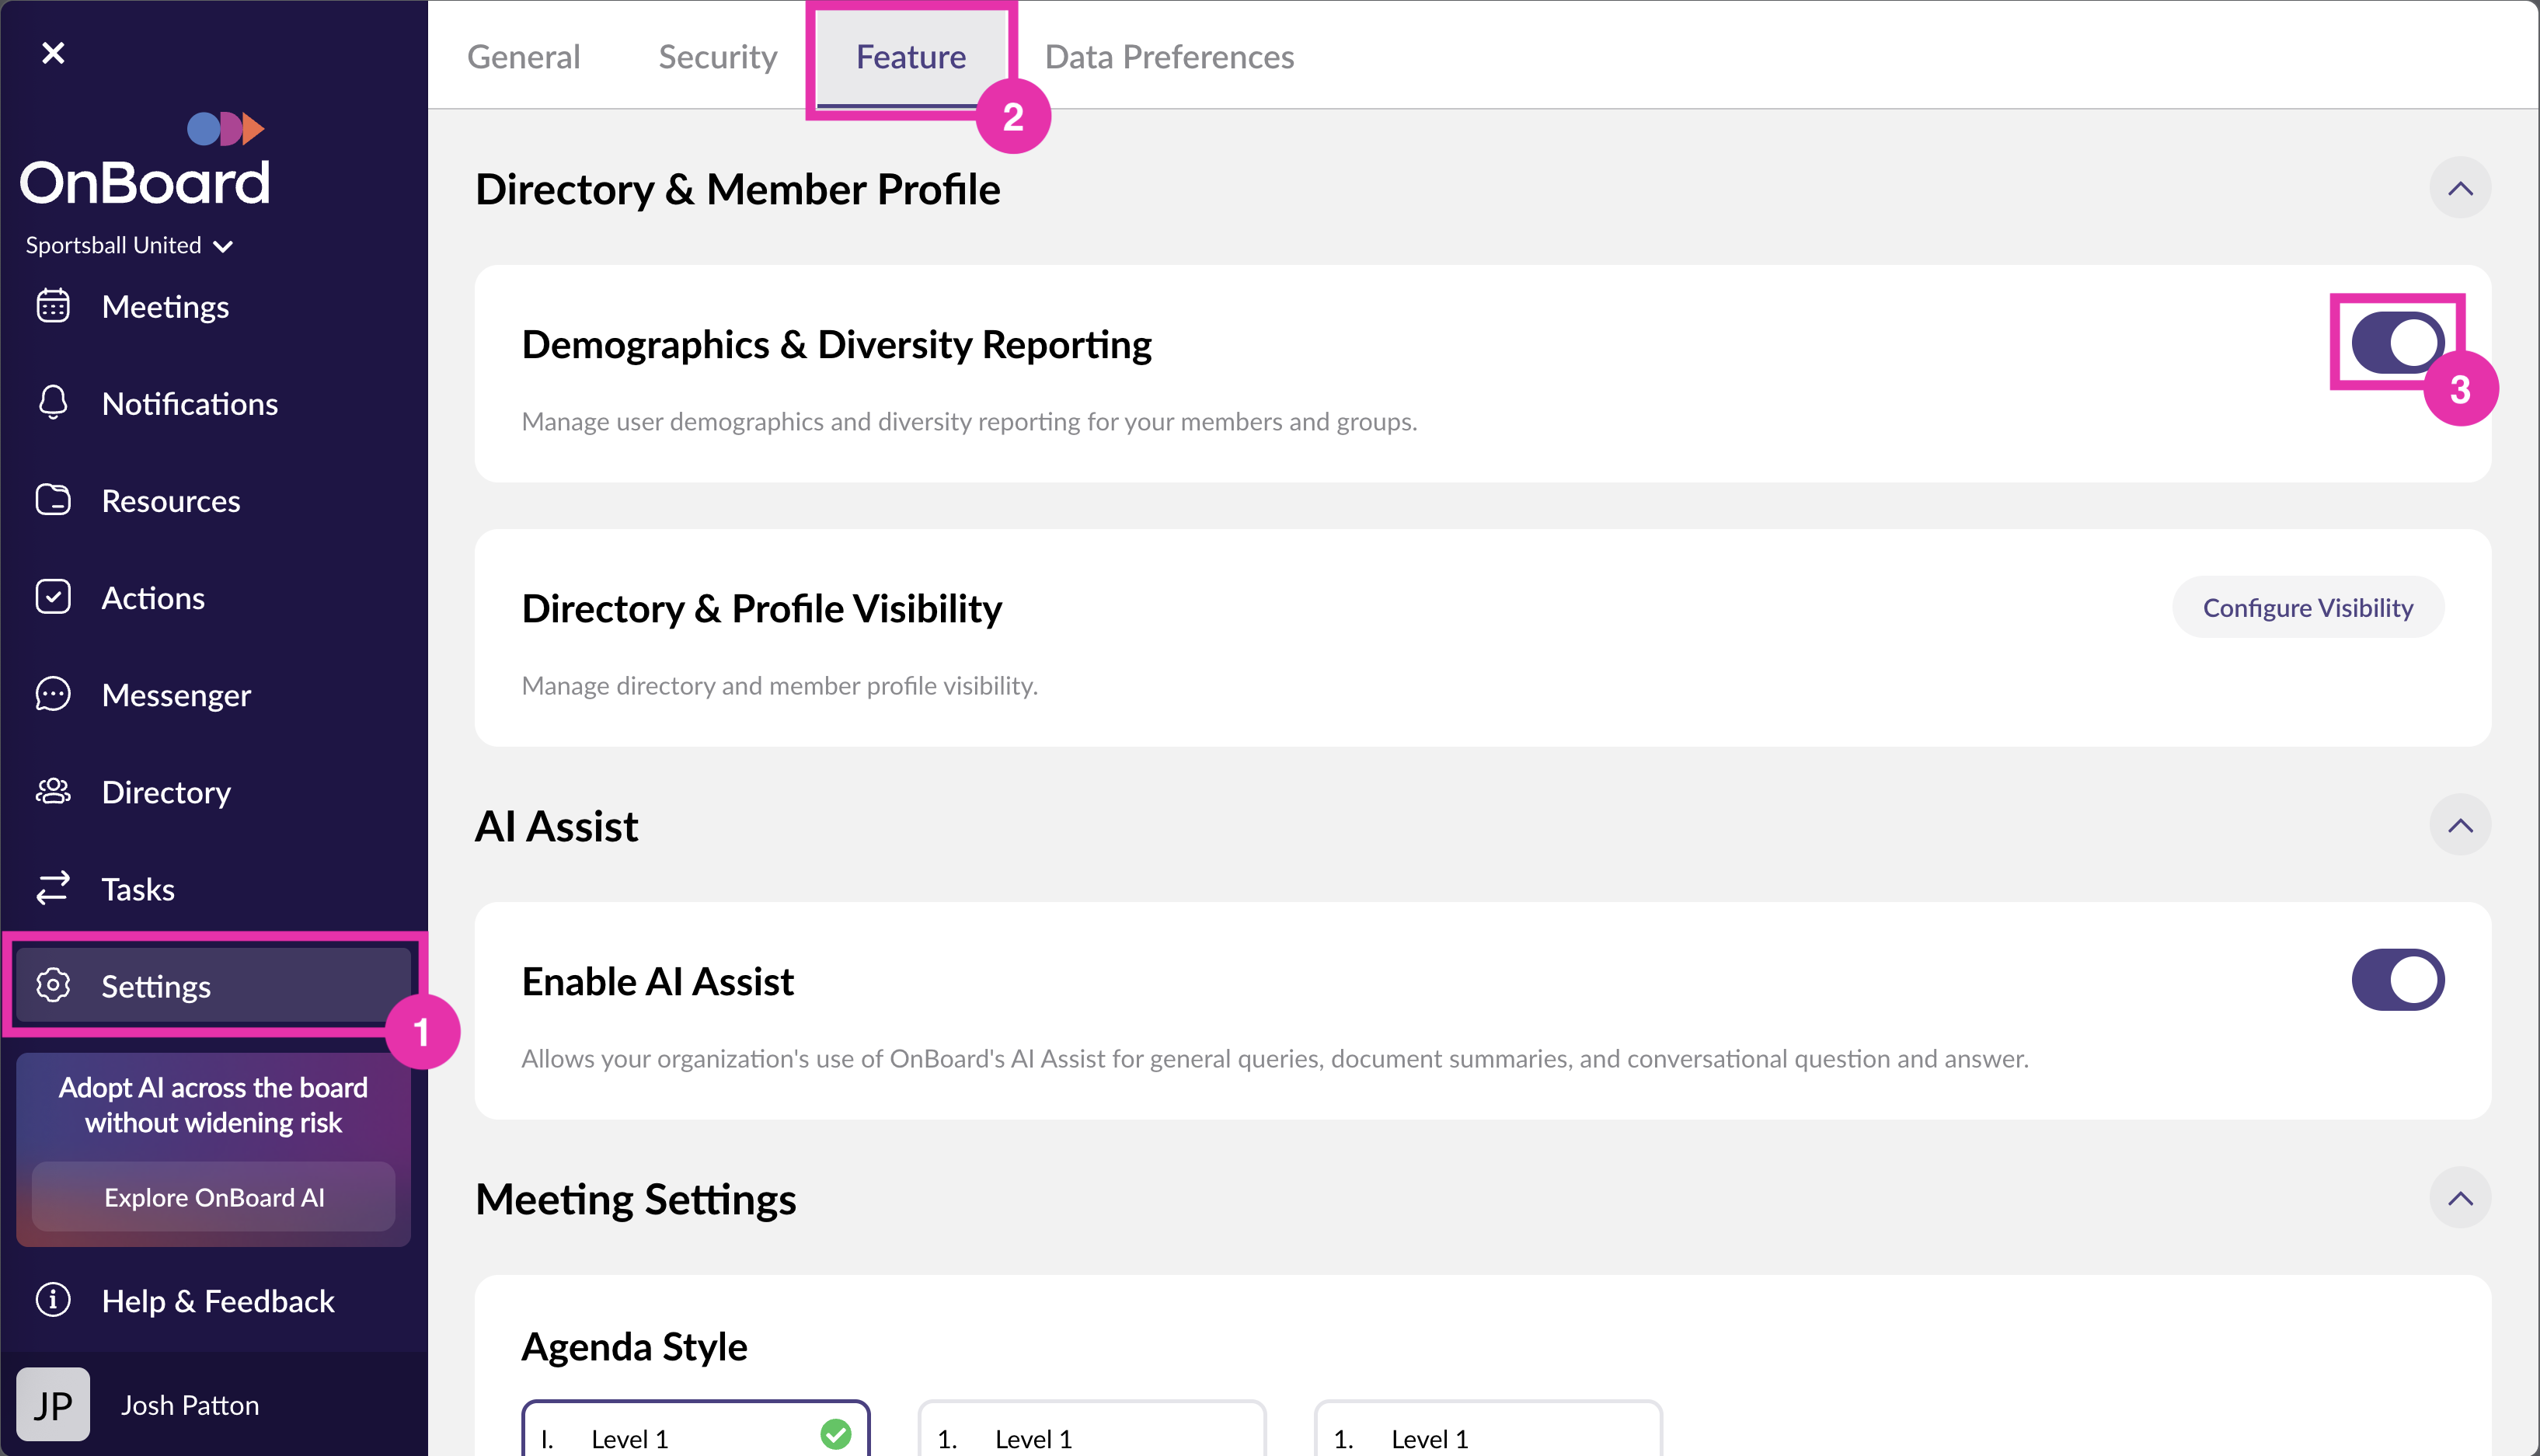Open Tasks via its arrows icon
The image size is (2540, 1456).
click(x=53, y=888)
